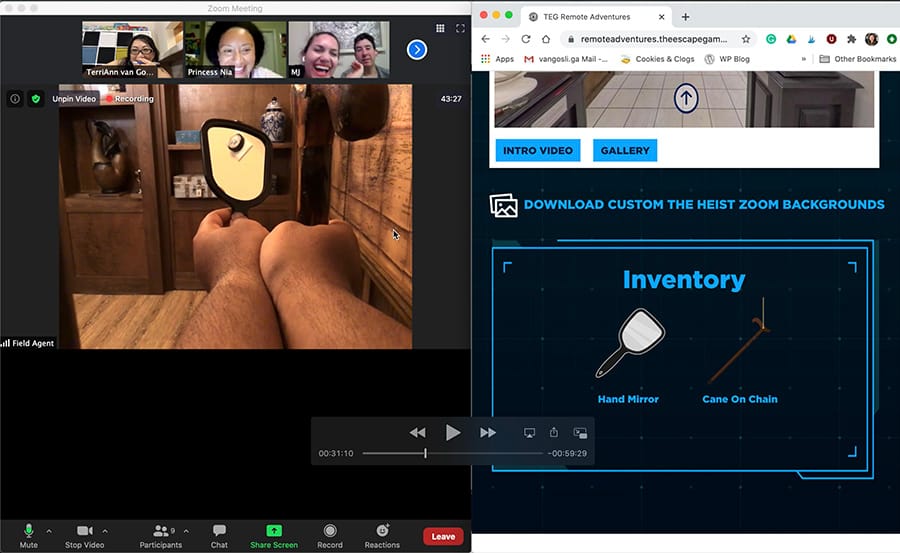
Task: Open the Grammarly extension icon
Action: pyautogui.click(x=771, y=39)
